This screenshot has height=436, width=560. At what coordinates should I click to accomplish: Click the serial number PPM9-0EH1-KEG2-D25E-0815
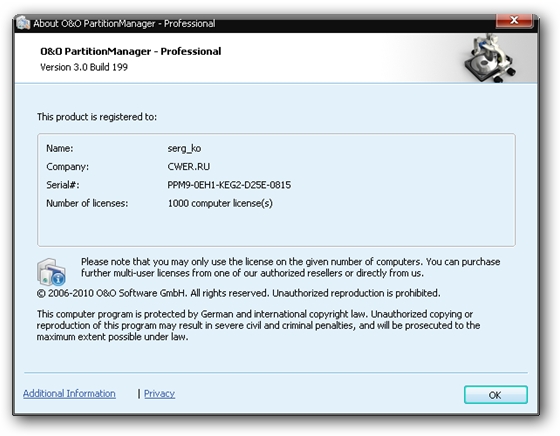(x=229, y=185)
